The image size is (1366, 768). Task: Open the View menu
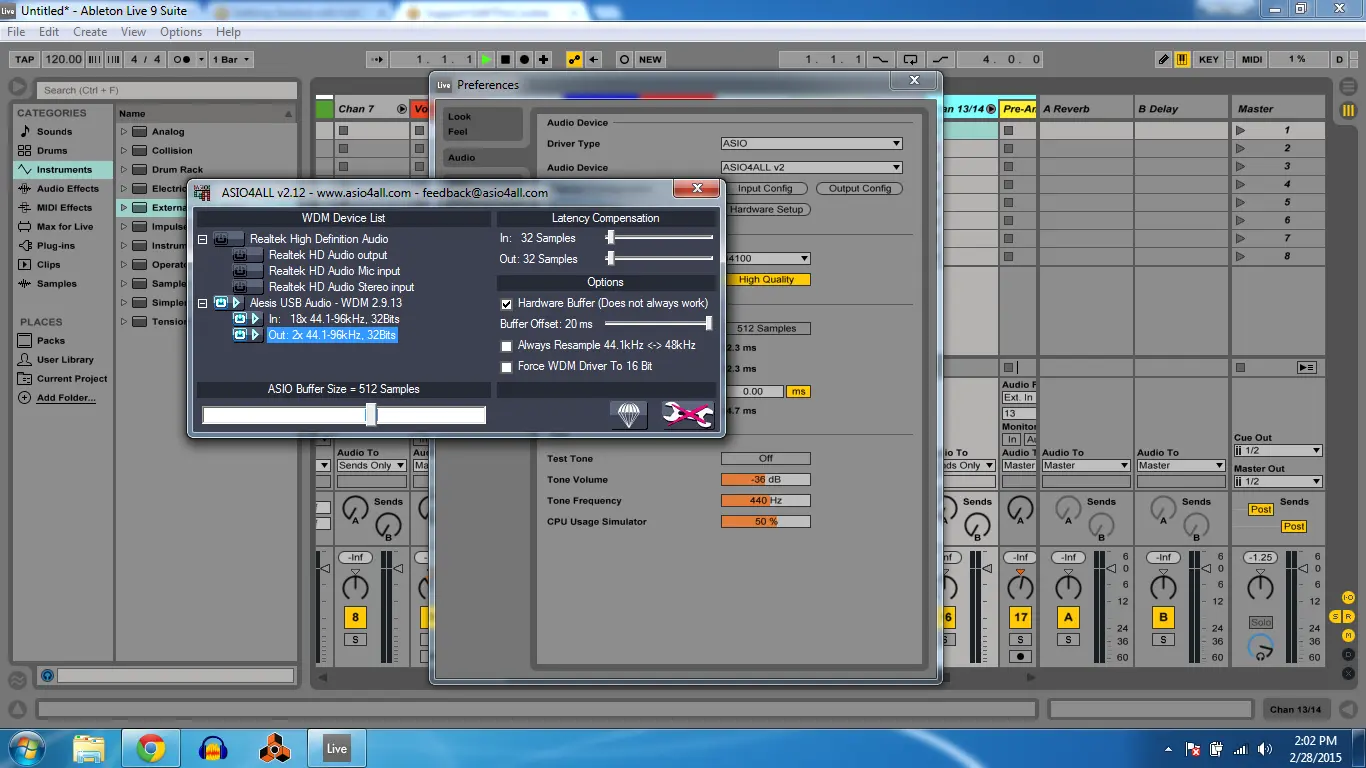(x=134, y=32)
